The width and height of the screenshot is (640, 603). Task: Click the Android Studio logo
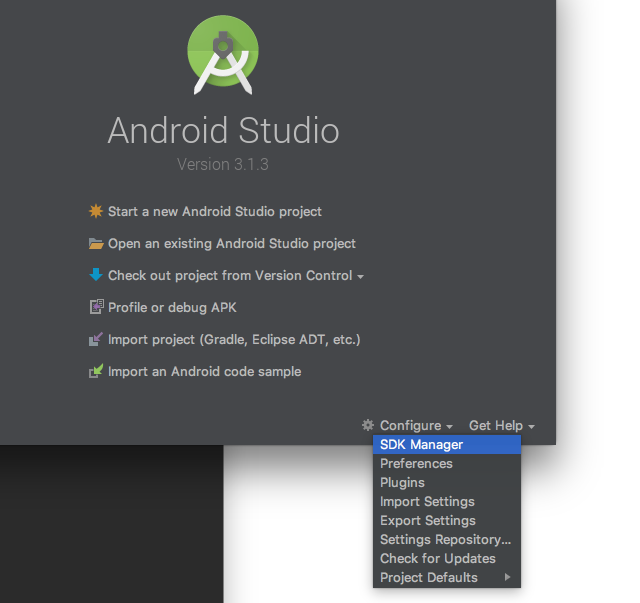223,55
